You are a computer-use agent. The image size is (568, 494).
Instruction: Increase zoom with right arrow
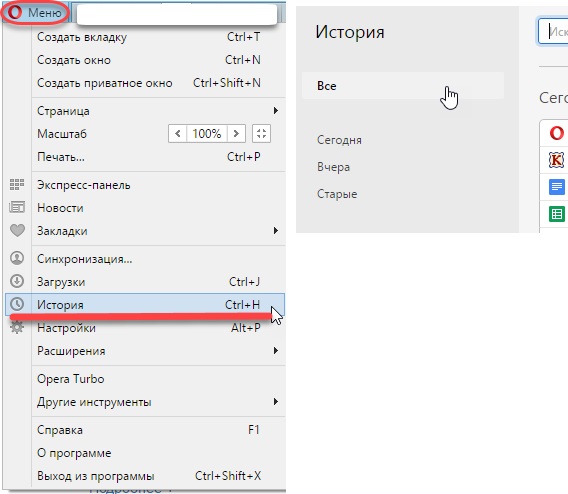click(236, 134)
